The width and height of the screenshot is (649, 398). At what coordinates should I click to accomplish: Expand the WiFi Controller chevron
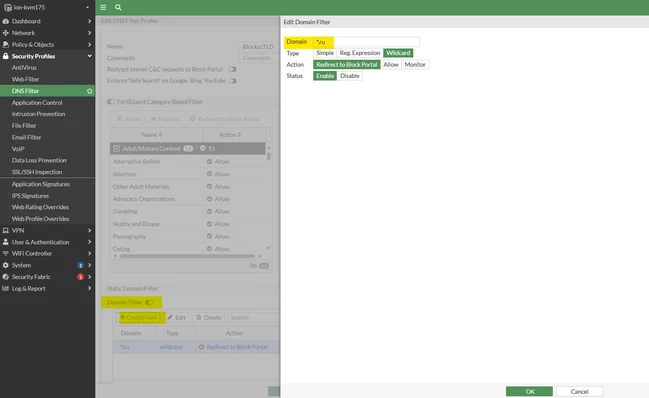click(89, 253)
